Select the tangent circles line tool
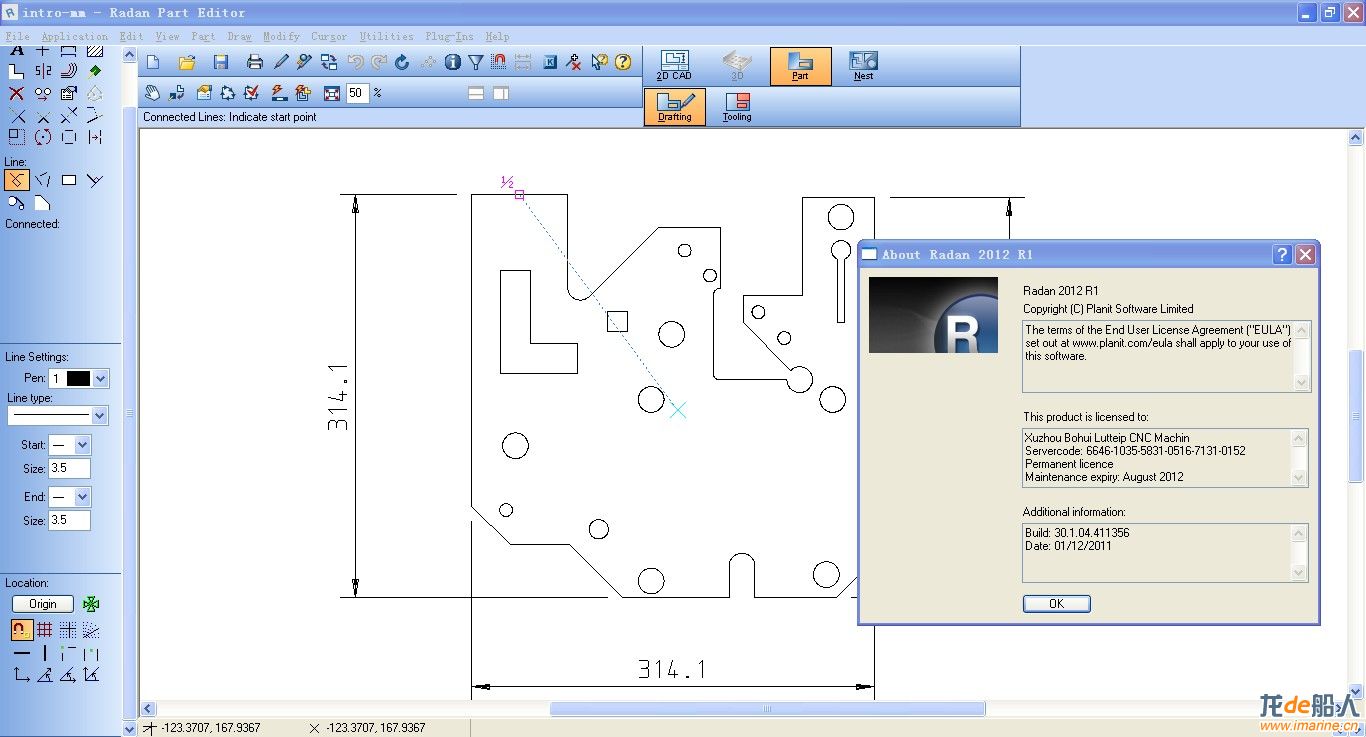Image resolution: width=1366 pixels, height=737 pixels. coord(17,203)
